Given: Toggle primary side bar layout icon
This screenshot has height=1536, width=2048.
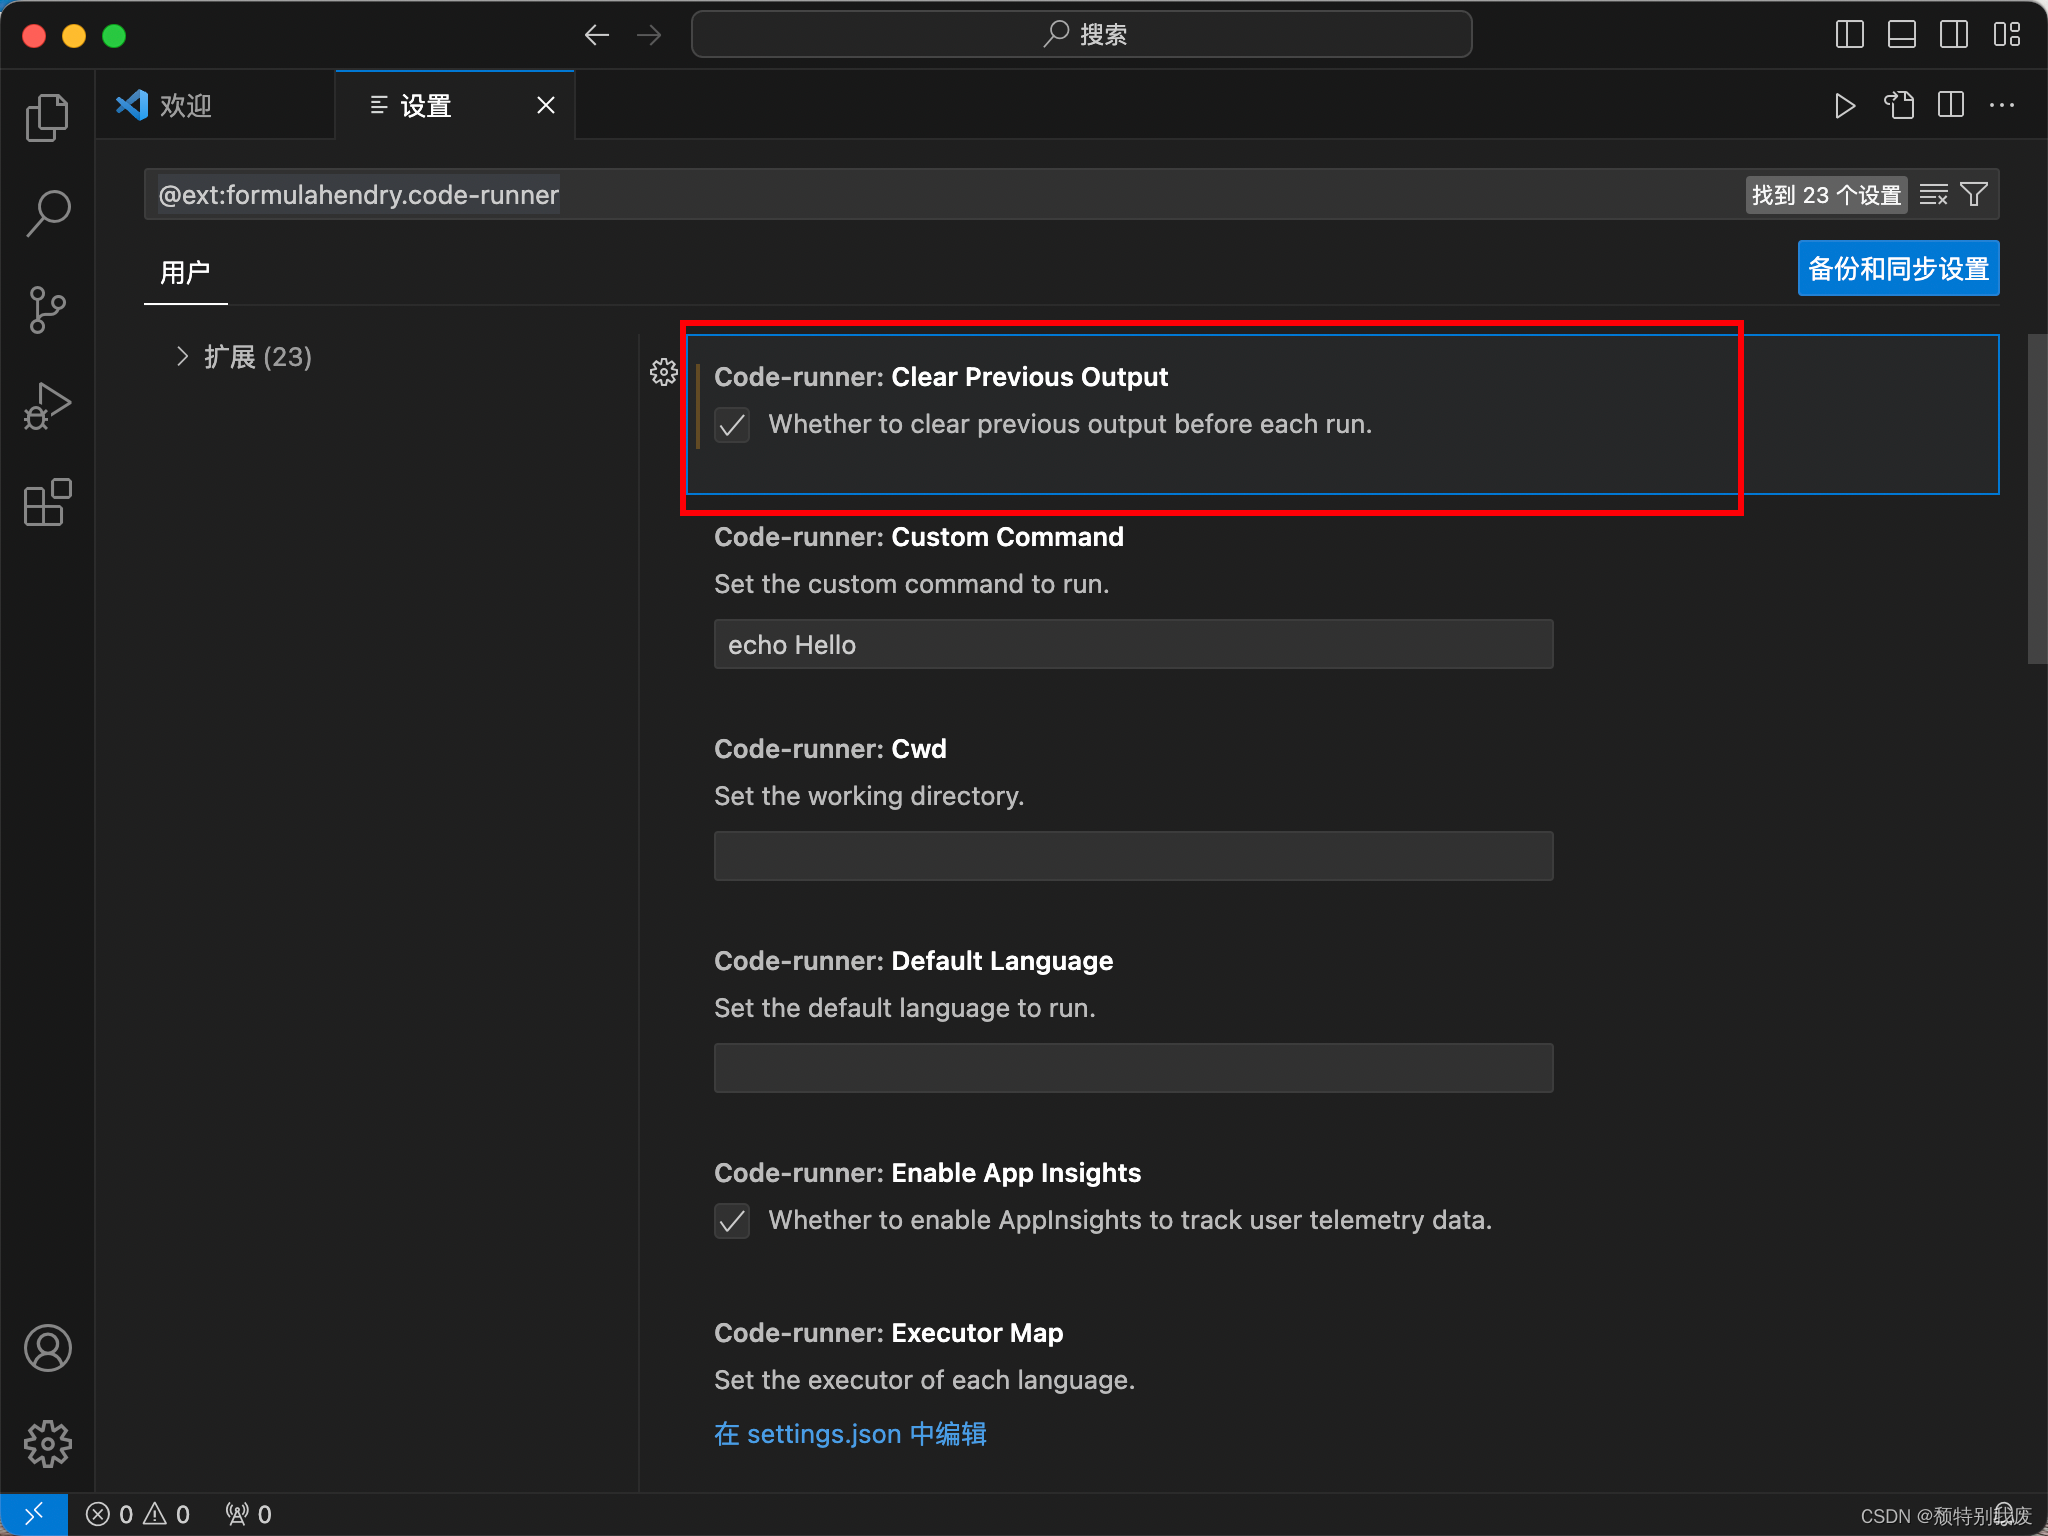Looking at the screenshot, I should [x=1850, y=35].
